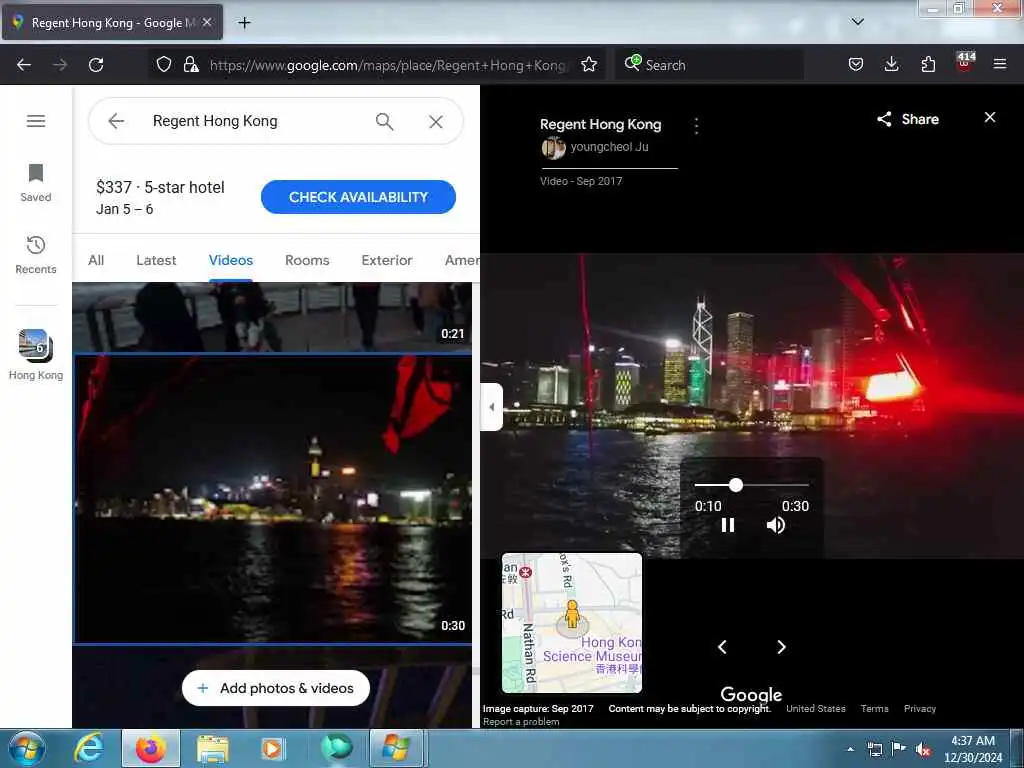Open the Pocket save icon
Screen dimensions: 1024x768
tap(856, 64)
